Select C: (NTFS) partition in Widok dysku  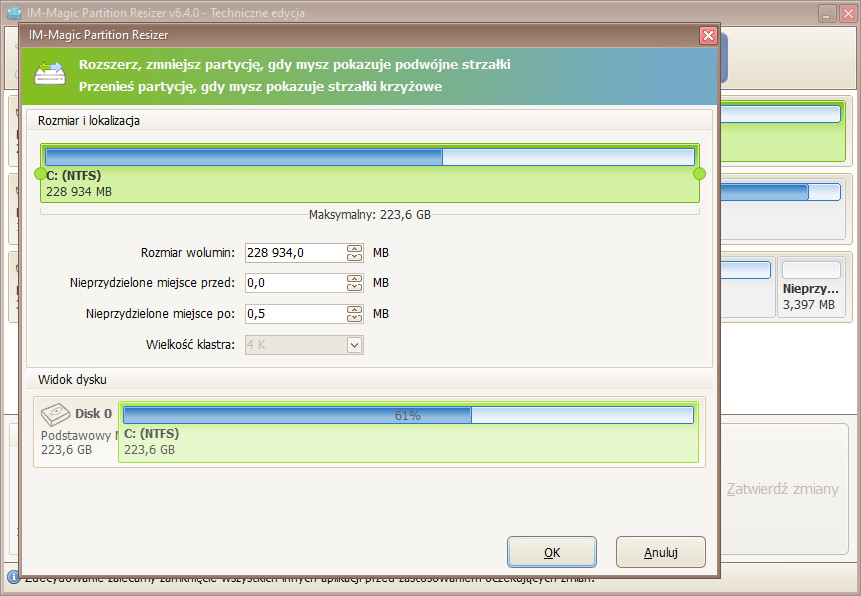coord(409,432)
